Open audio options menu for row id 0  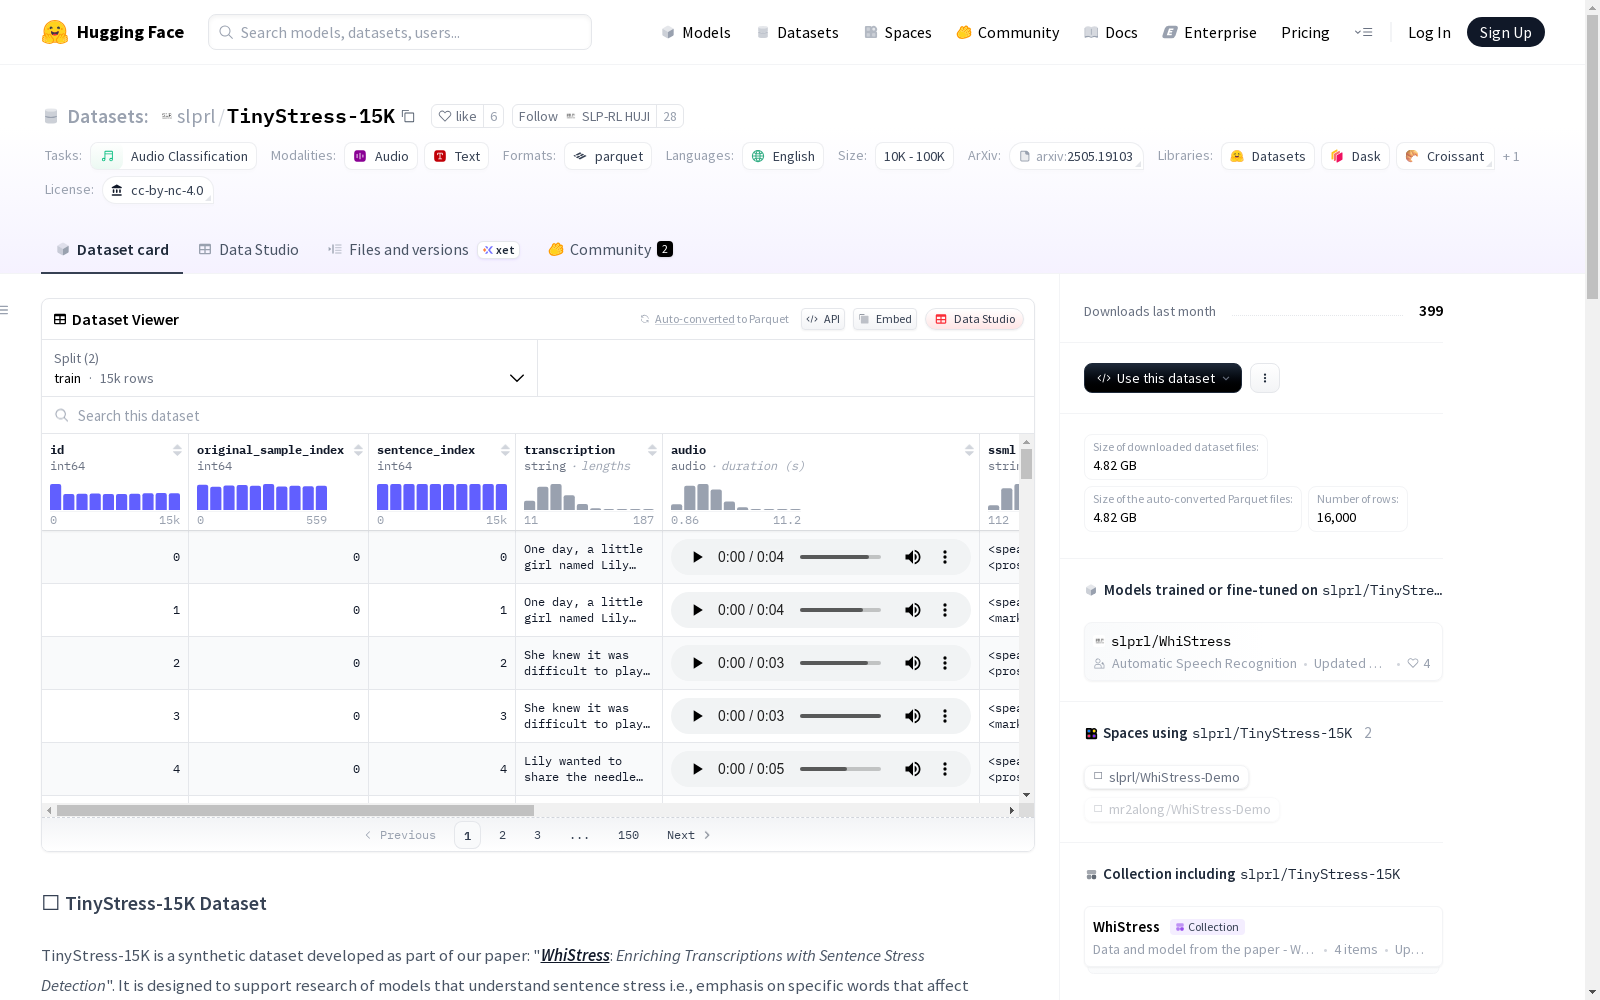tap(945, 557)
